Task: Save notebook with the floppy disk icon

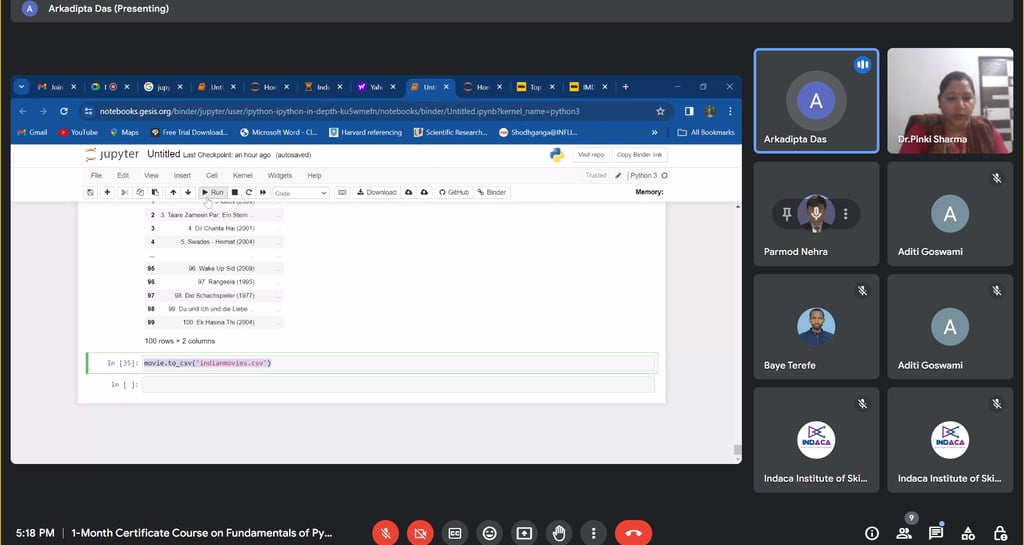Action: 90,193
